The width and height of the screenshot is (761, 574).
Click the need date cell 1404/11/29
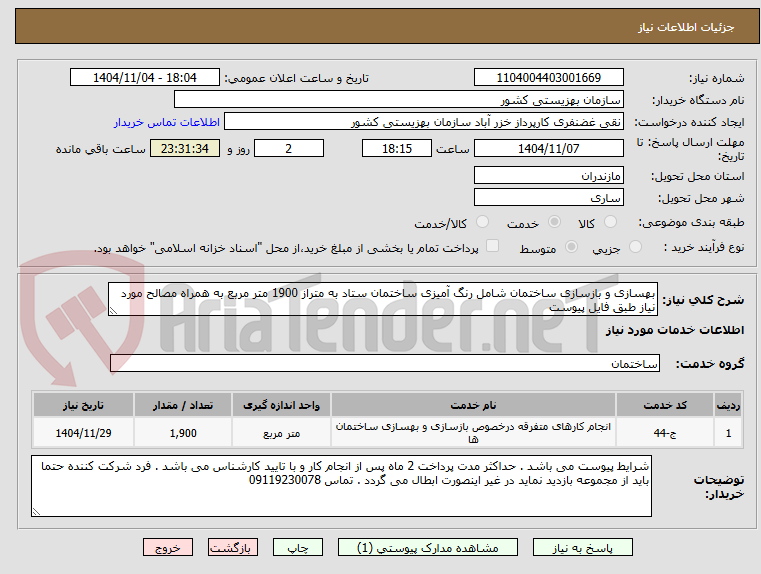point(83,433)
